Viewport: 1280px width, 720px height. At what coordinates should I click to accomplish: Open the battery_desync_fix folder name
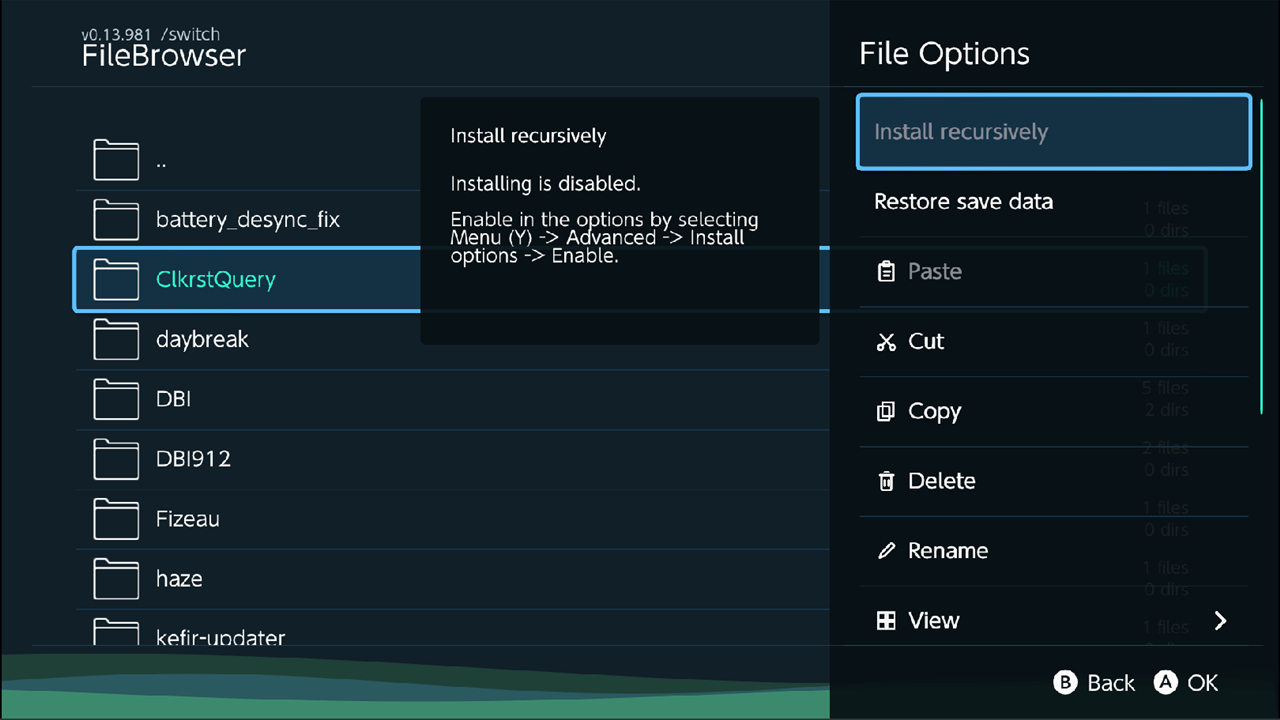[248, 220]
